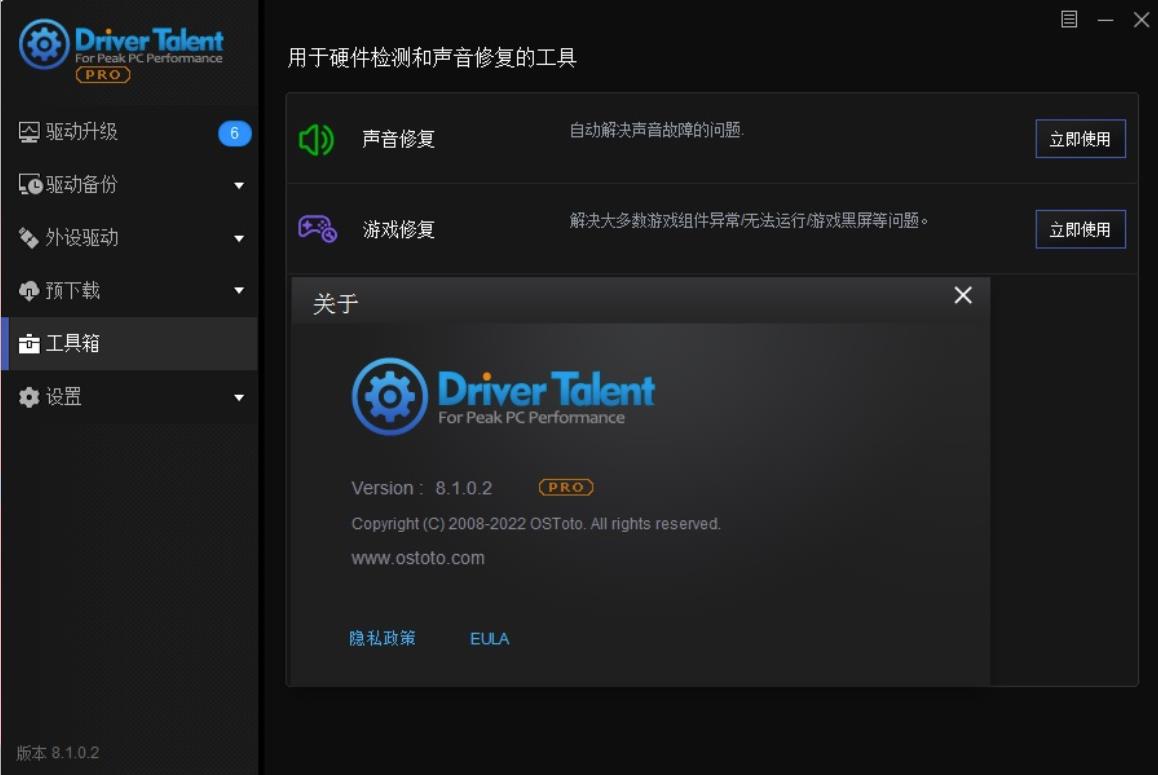Open the 驱动备份 sidebar section

pyautogui.click(x=130, y=185)
